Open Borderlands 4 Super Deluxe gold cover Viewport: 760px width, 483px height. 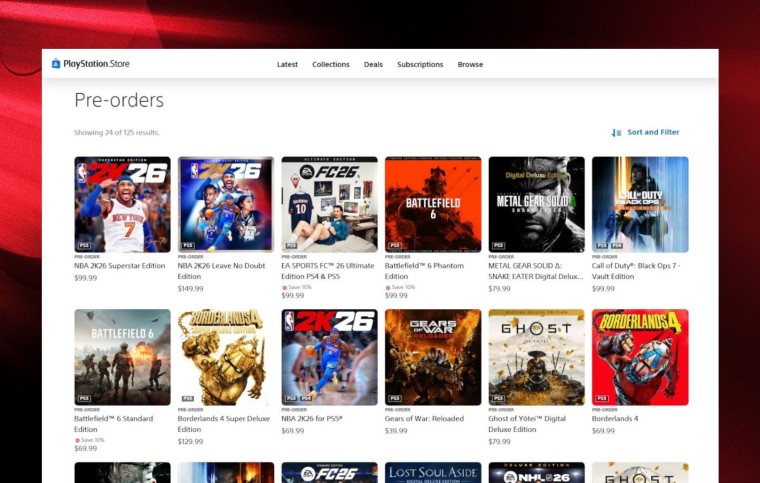click(225, 357)
